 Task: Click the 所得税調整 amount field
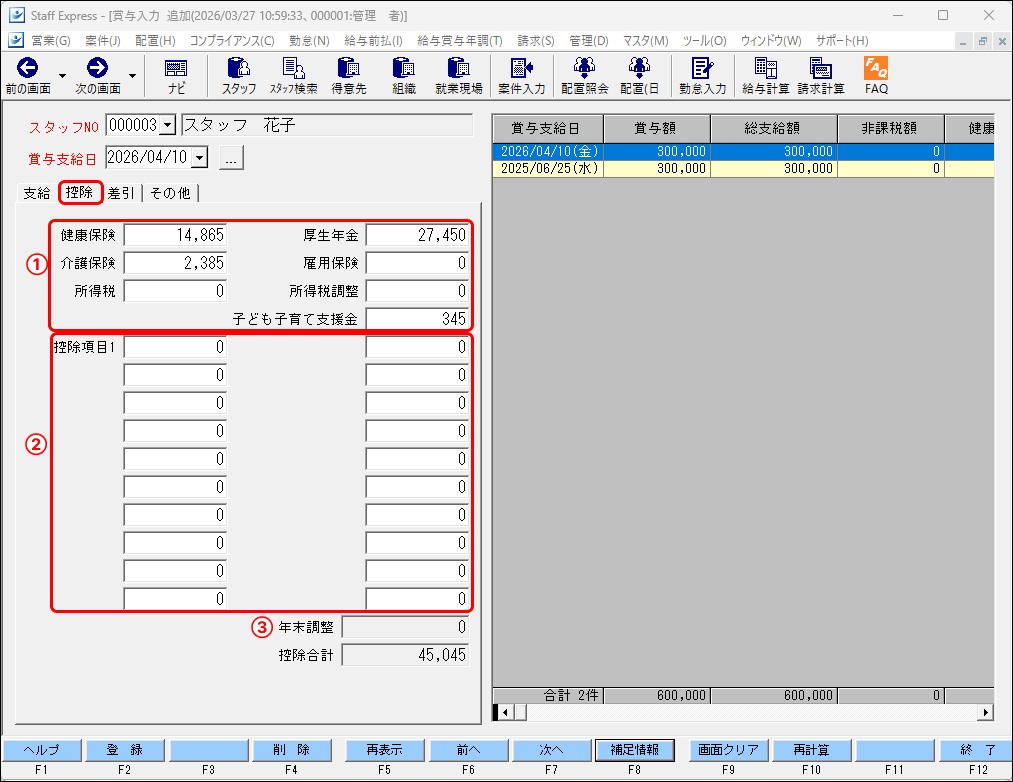(417, 291)
